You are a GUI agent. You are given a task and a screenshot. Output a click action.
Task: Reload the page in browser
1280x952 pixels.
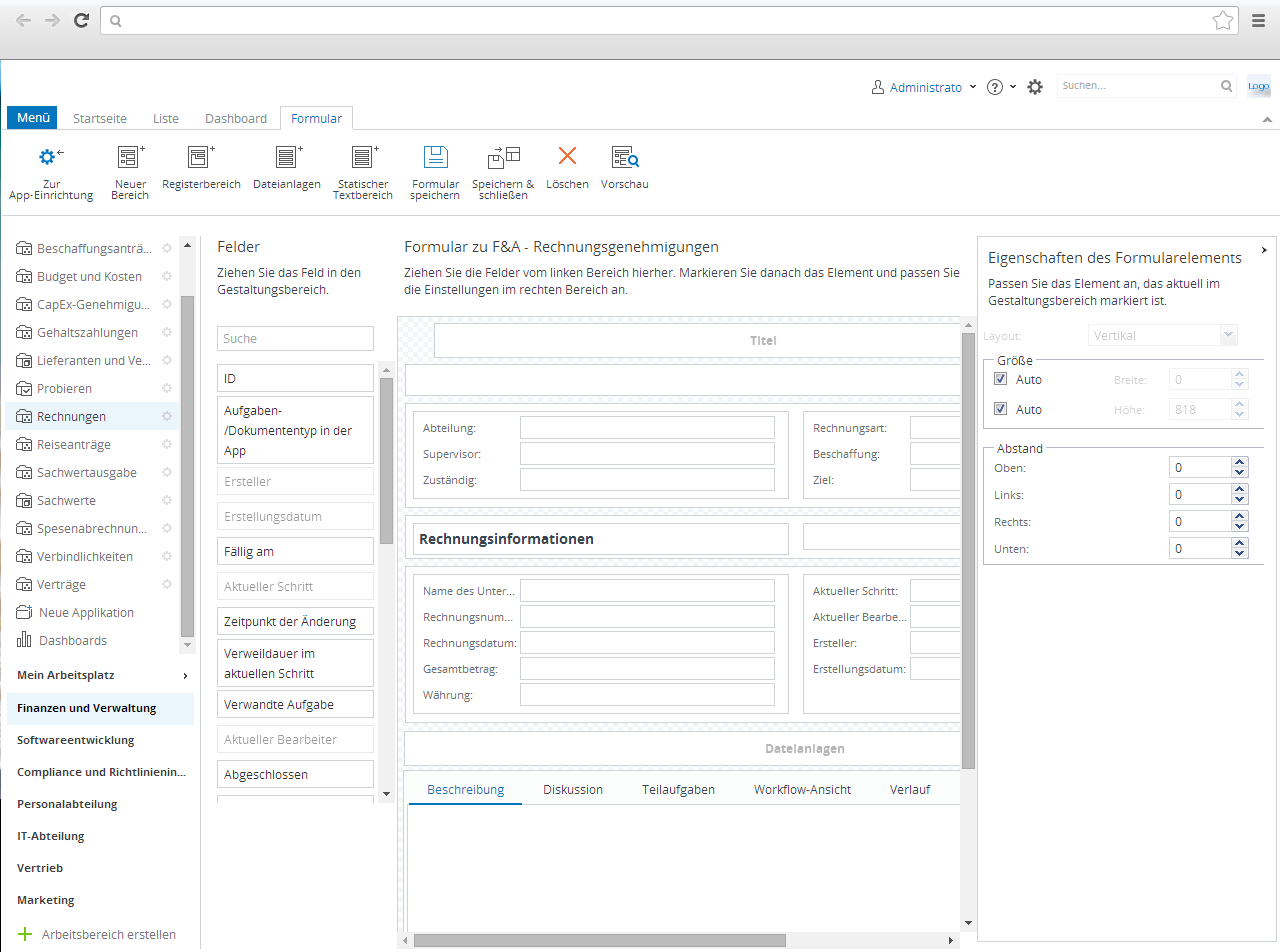pos(82,20)
